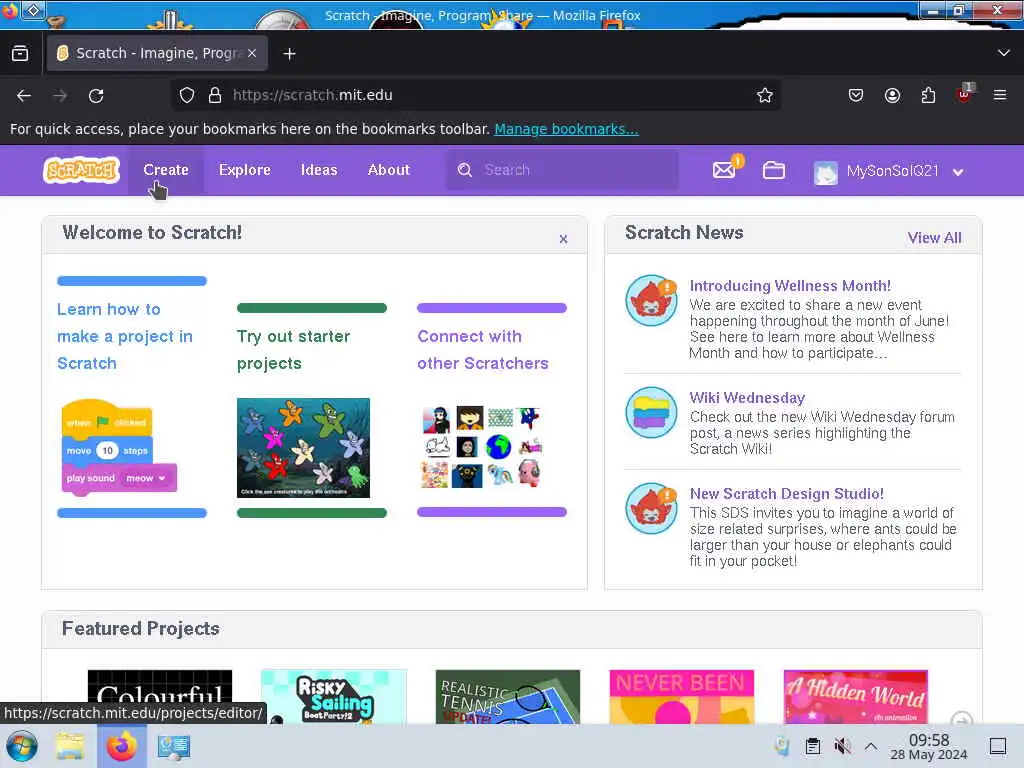Open A Hidden World featured project
The width and height of the screenshot is (1024, 768).
click(856, 696)
